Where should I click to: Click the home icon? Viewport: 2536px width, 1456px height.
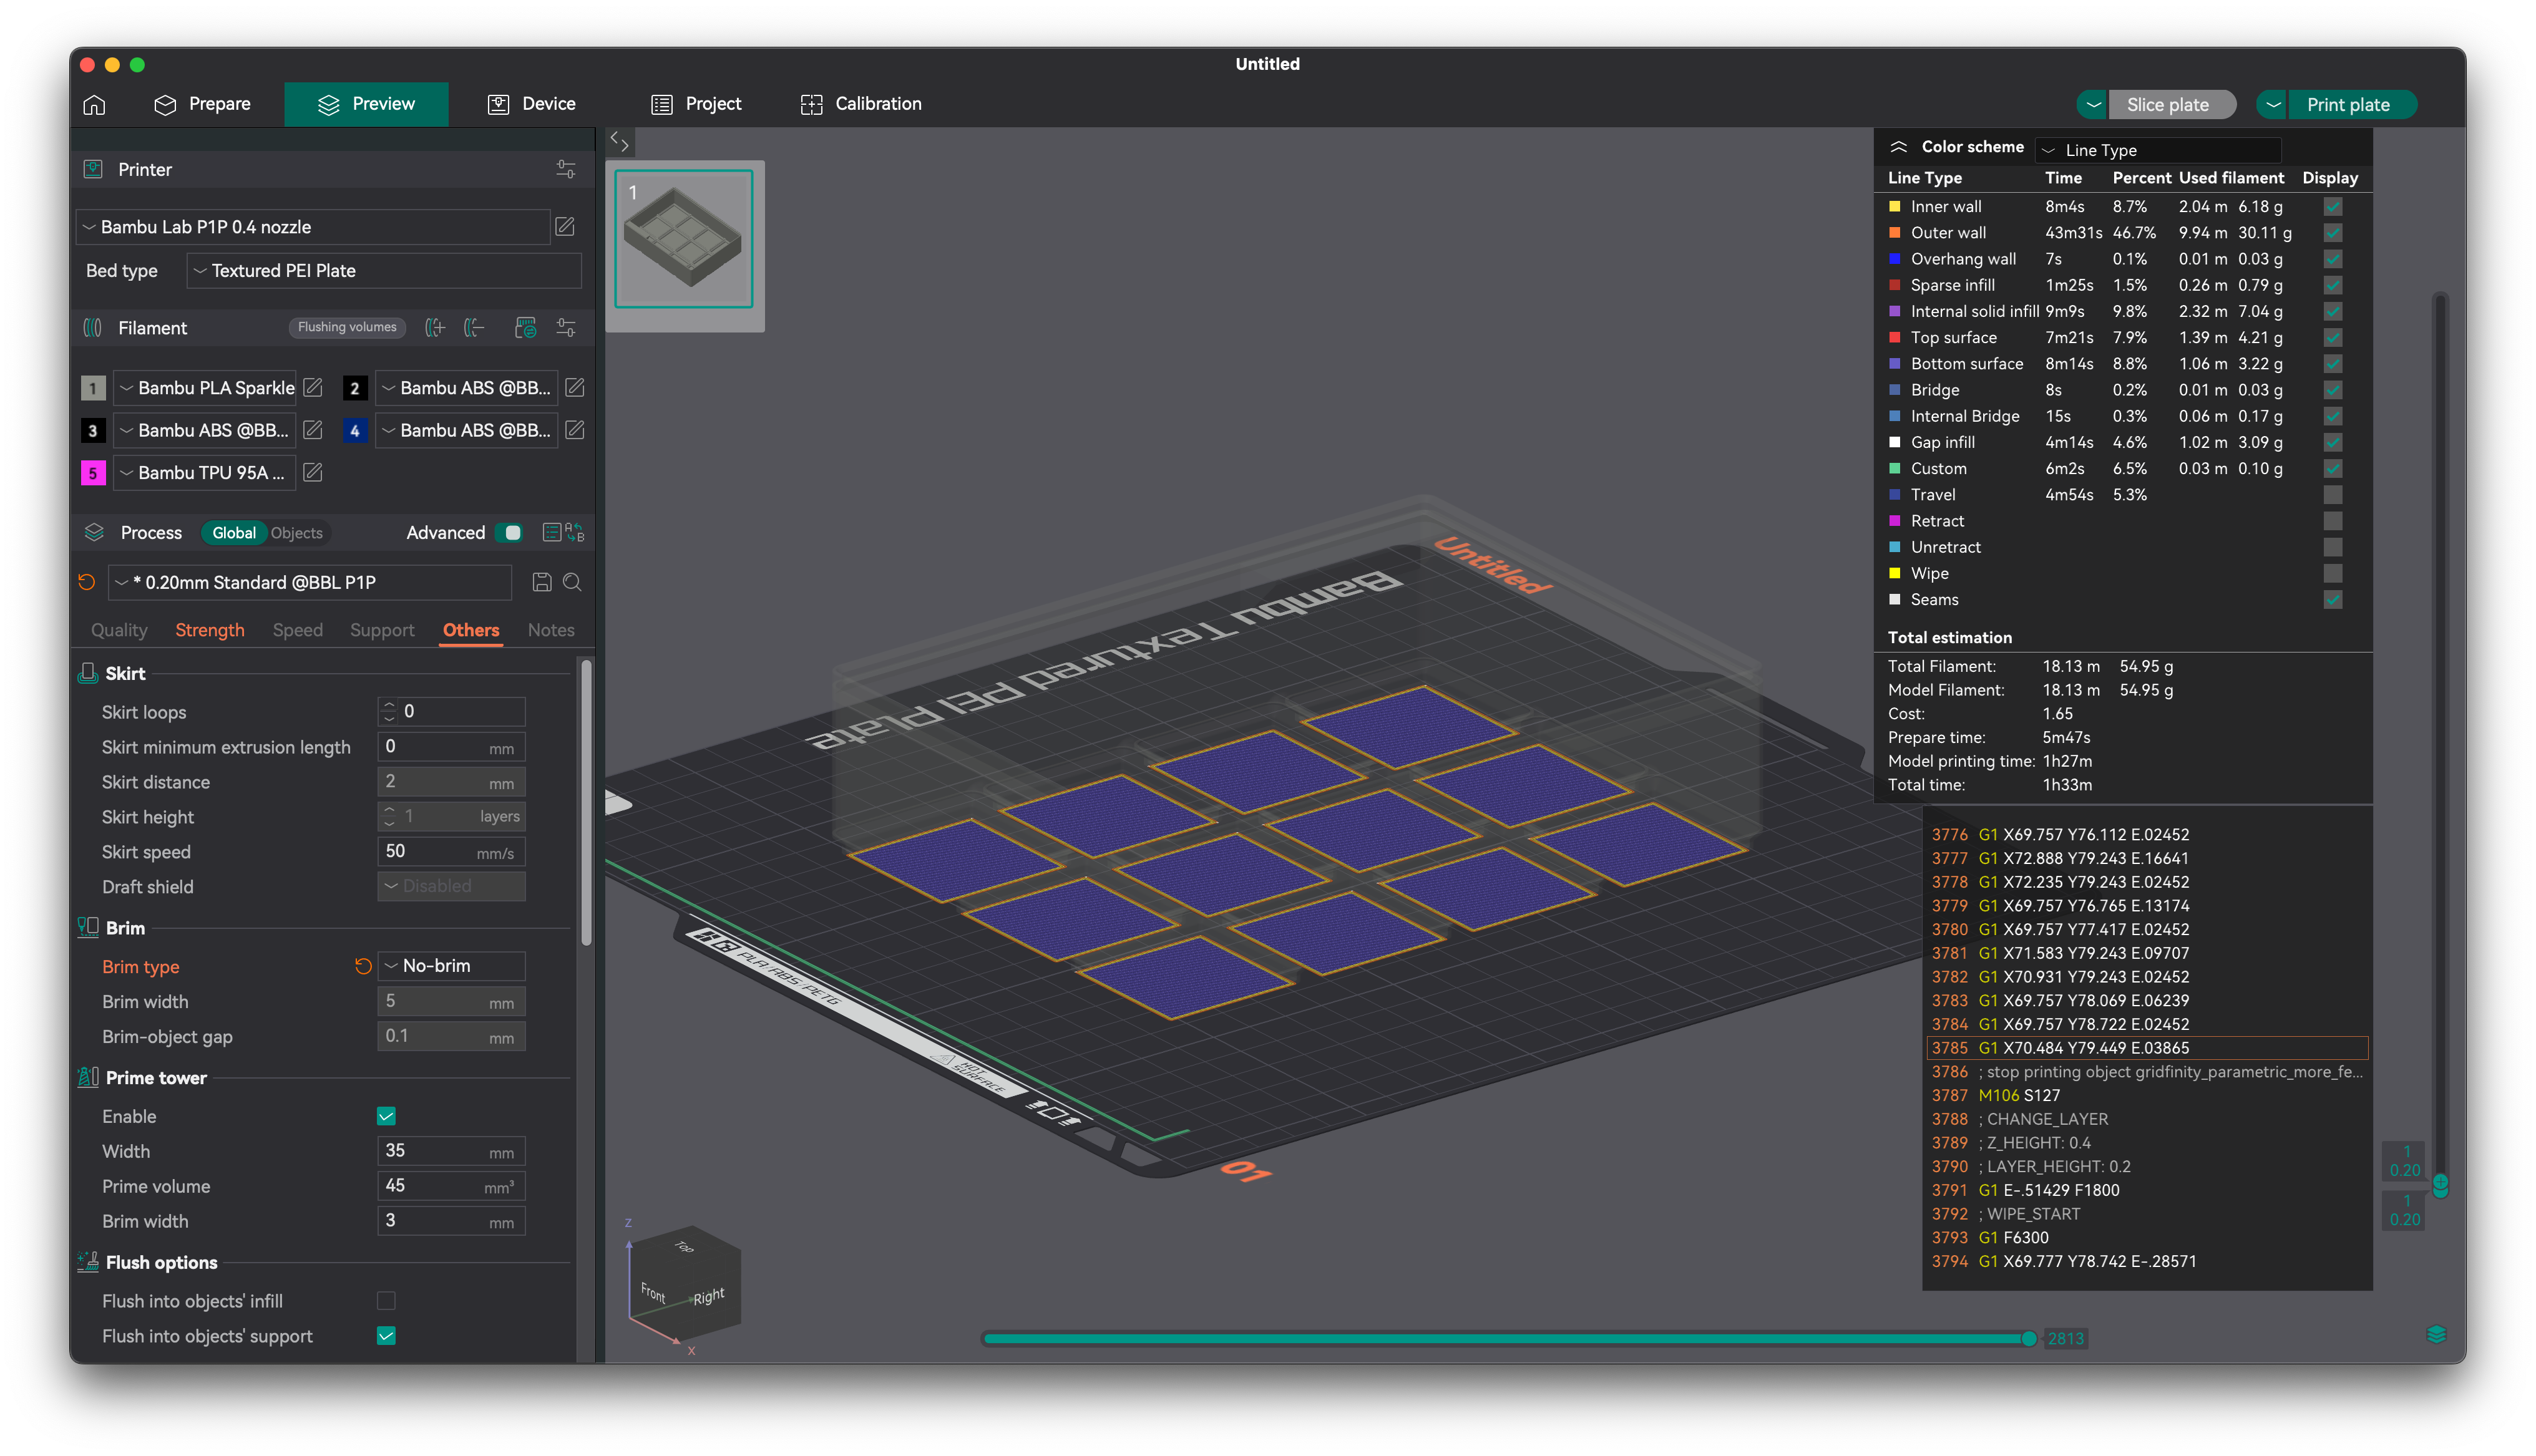pyautogui.click(x=94, y=104)
